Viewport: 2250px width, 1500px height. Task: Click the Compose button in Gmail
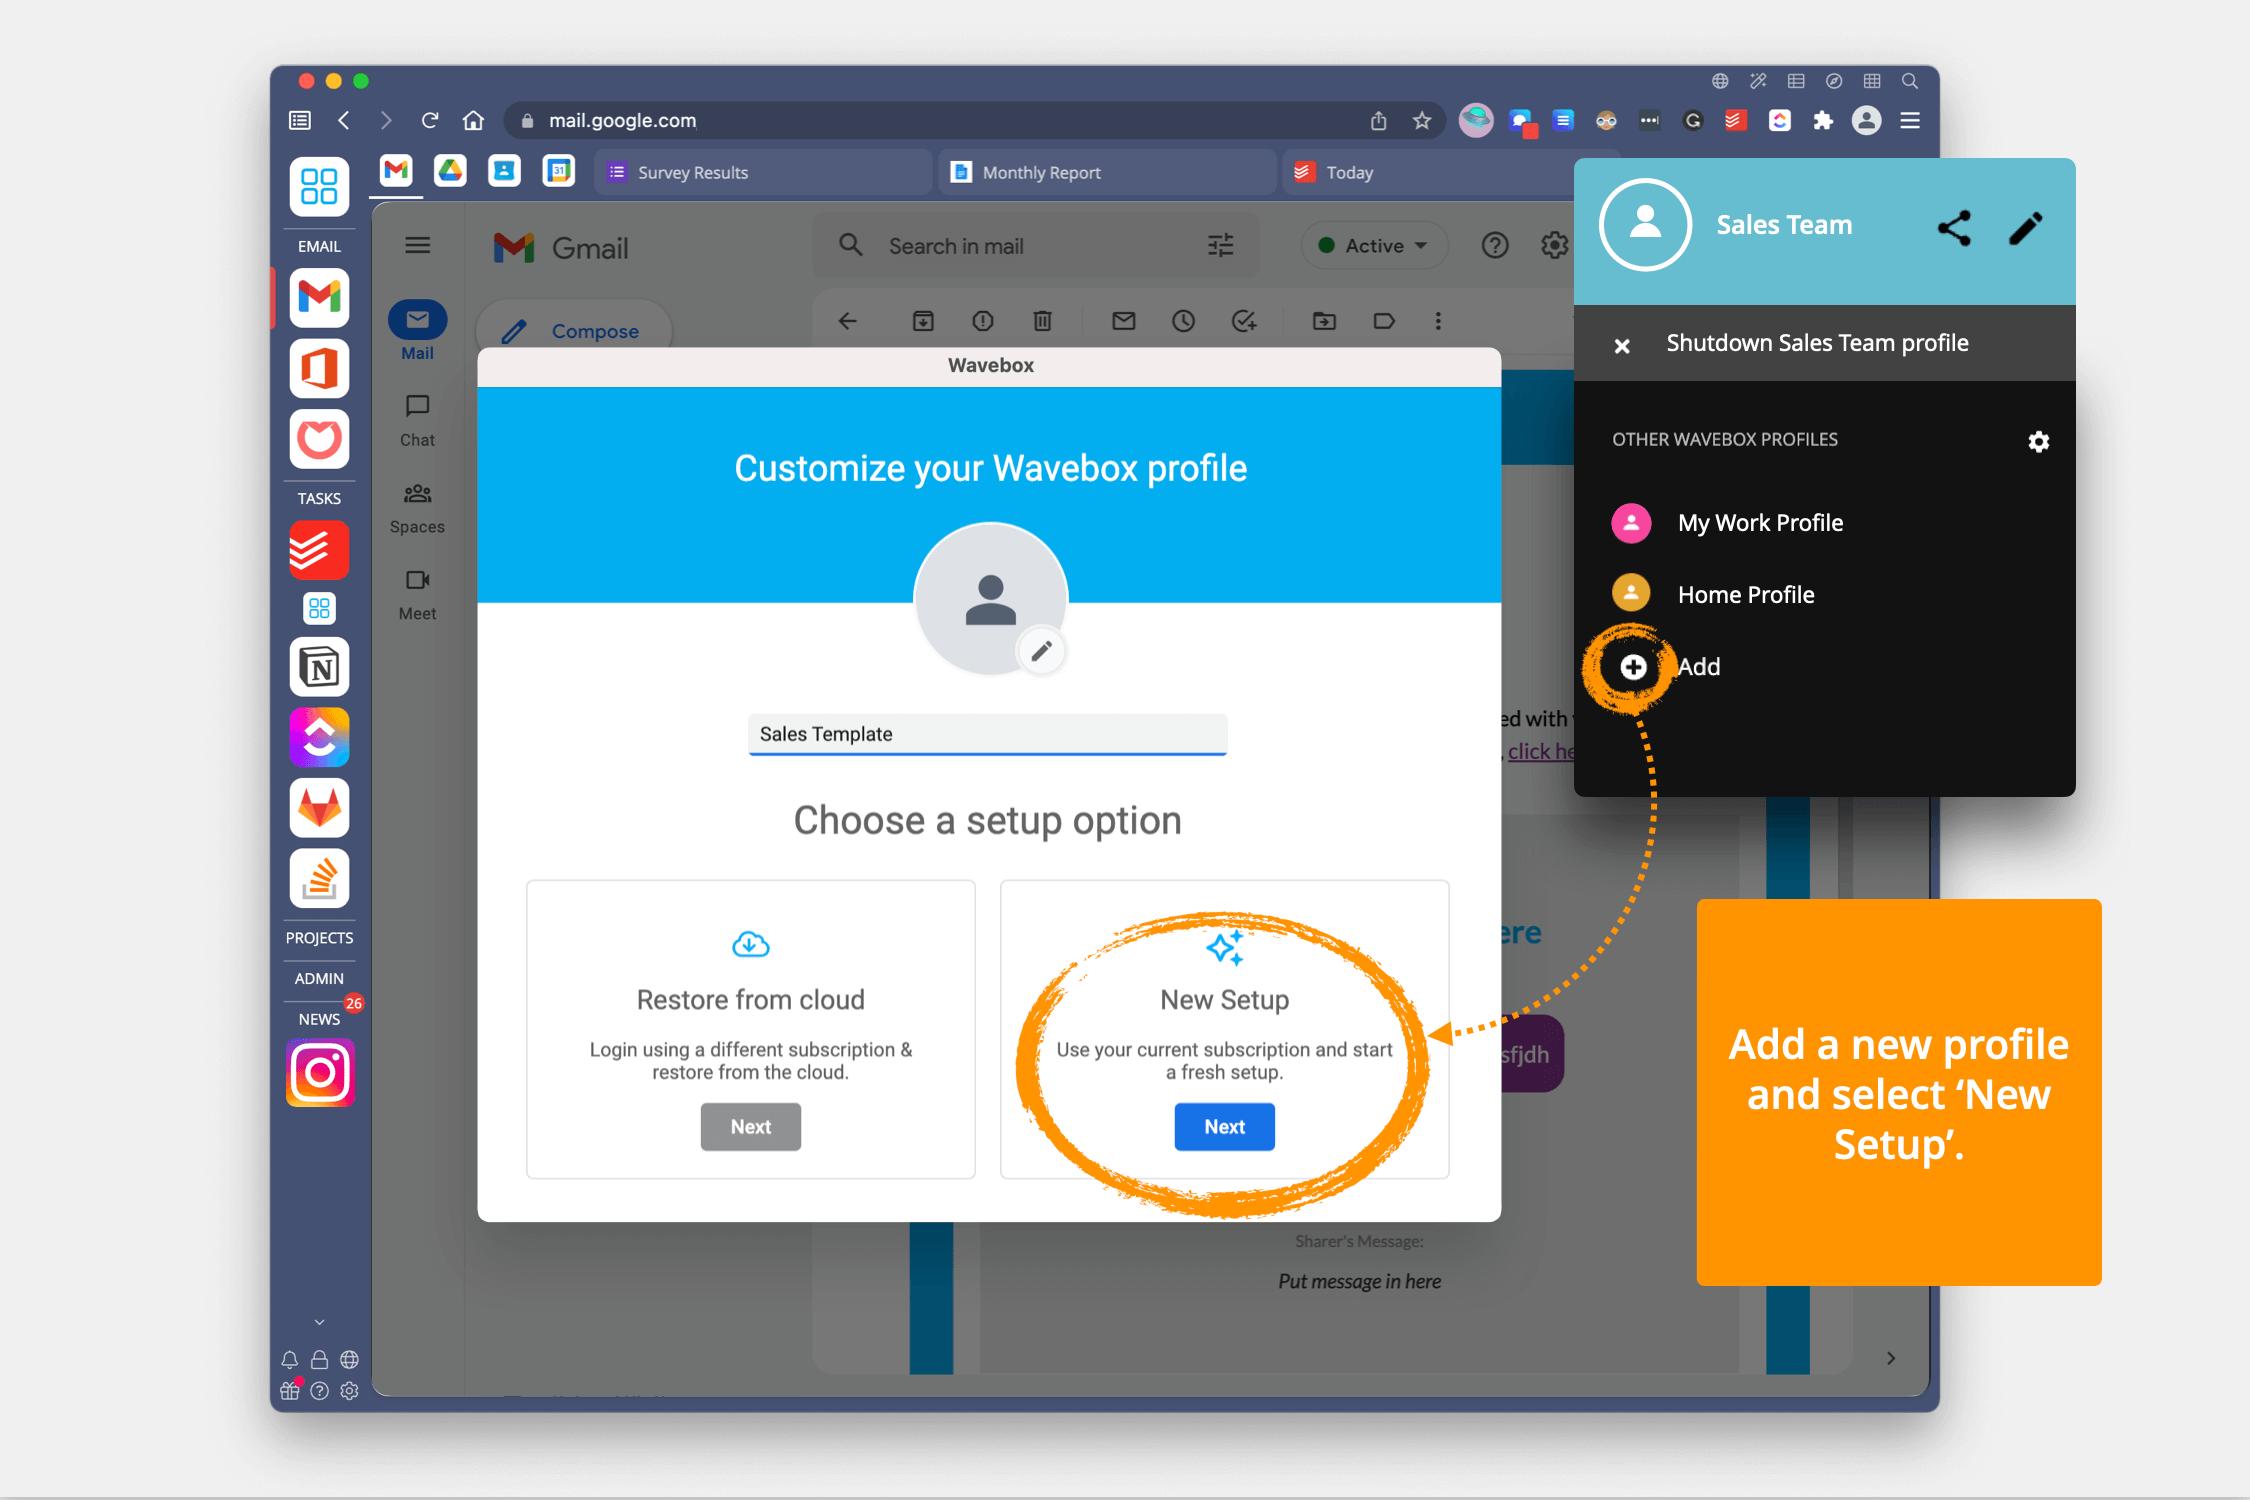coord(574,331)
